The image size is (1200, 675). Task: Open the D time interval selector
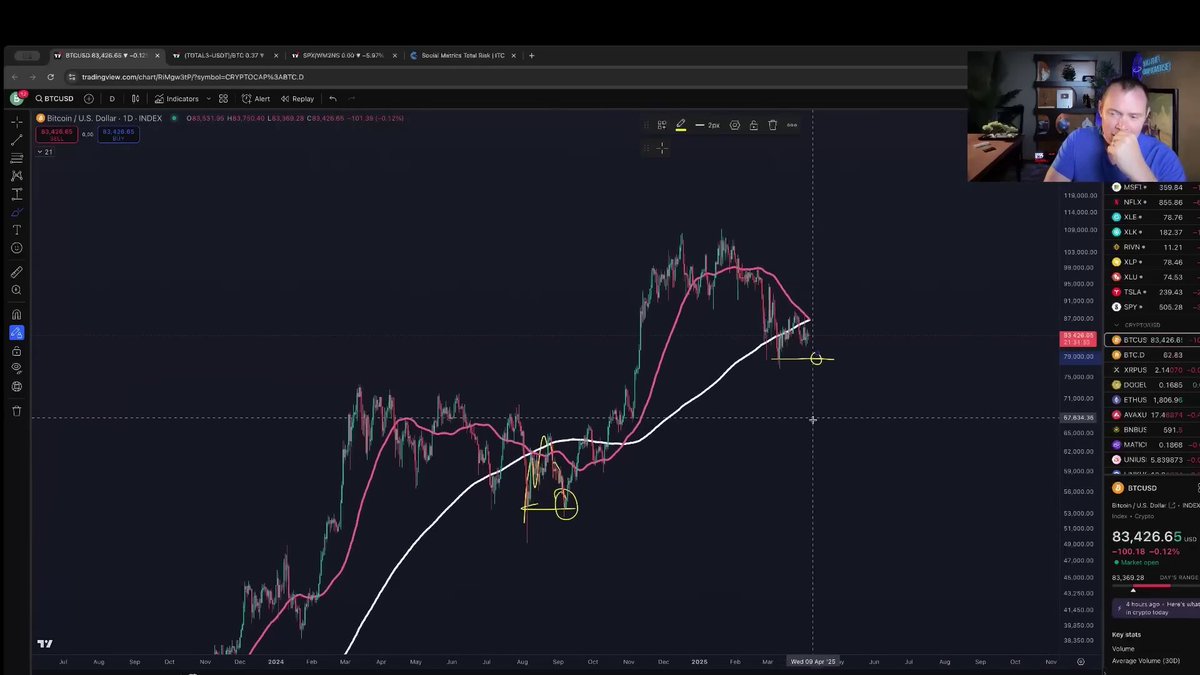pos(112,99)
